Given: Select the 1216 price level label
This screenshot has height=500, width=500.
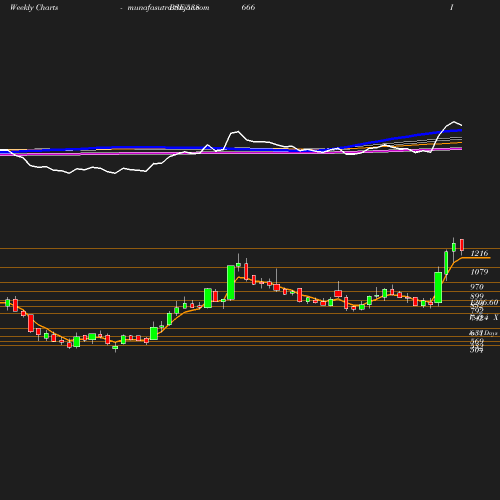Looking at the screenshot, I should [479, 253].
